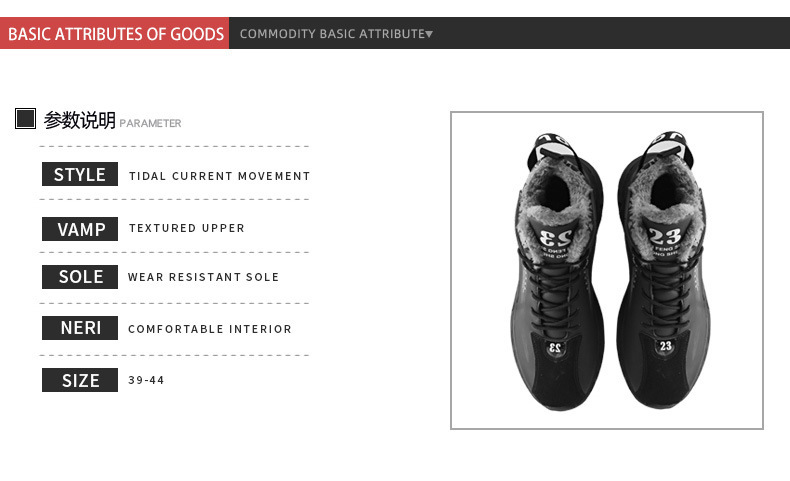Click the black square icon beside 参数说明
Screen dimensions: 790x481
point(26,119)
